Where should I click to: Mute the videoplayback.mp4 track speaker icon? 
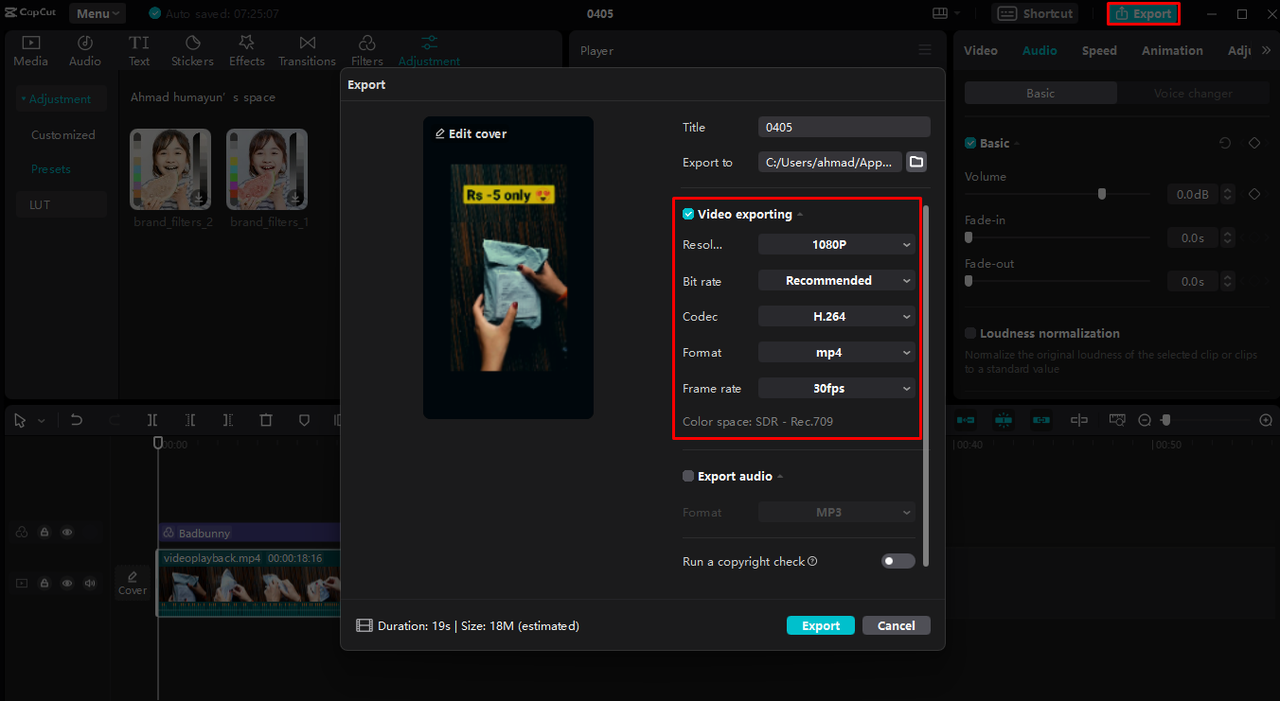90,583
